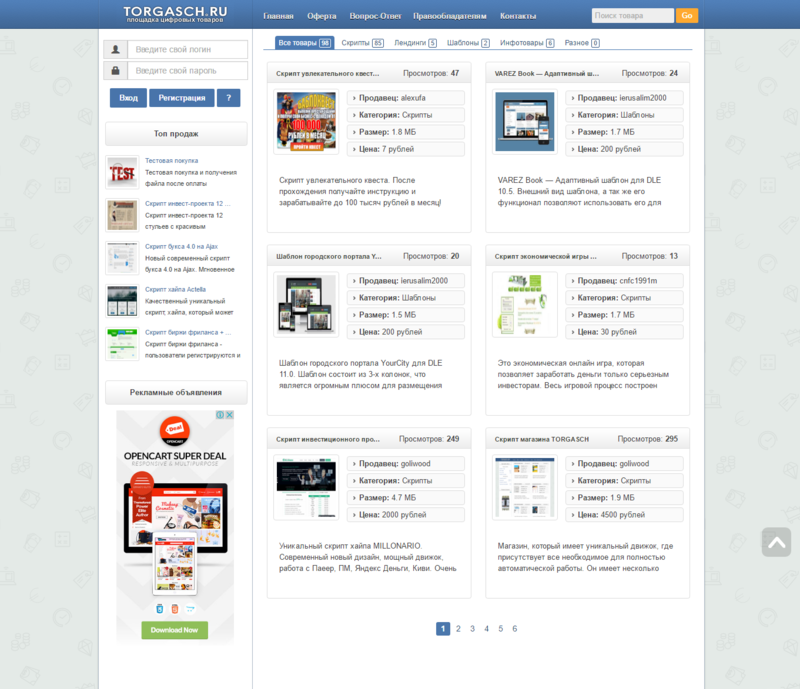Select the Инфотовары category tab
The width and height of the screenshot is (800, 689).
[x=527, y=43]
